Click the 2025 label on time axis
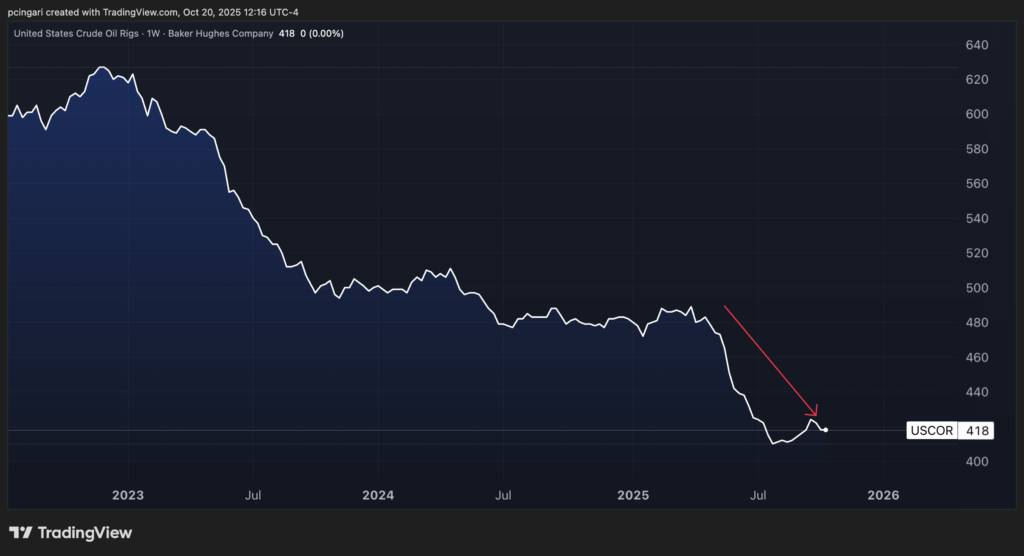Image resolution: width=1024 pixels, height=556 pixels. click(x=632, y=495)
